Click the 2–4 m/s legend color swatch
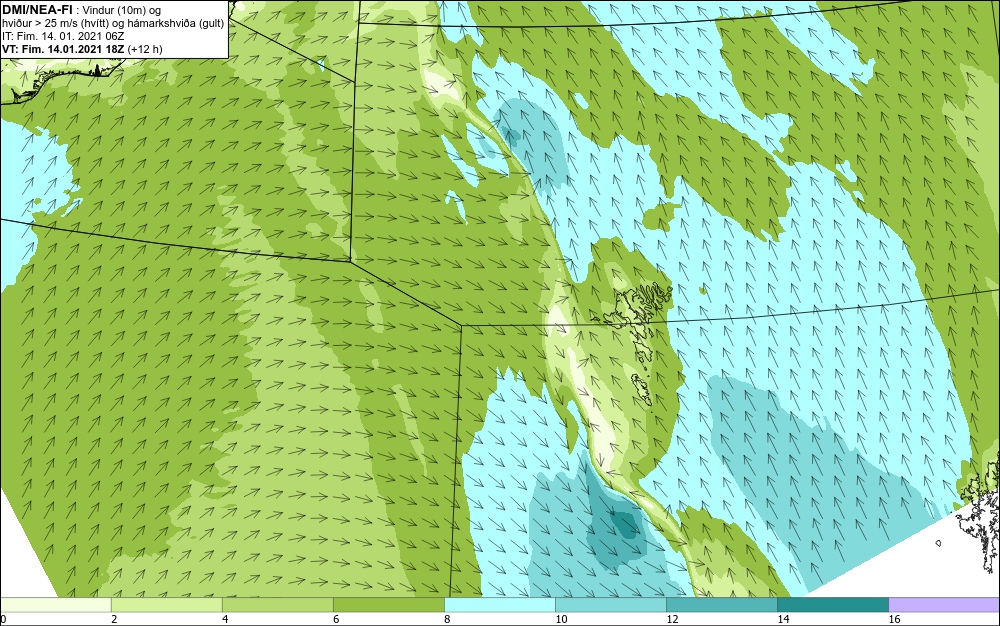 pyautogui.click(x=166, y=605)
